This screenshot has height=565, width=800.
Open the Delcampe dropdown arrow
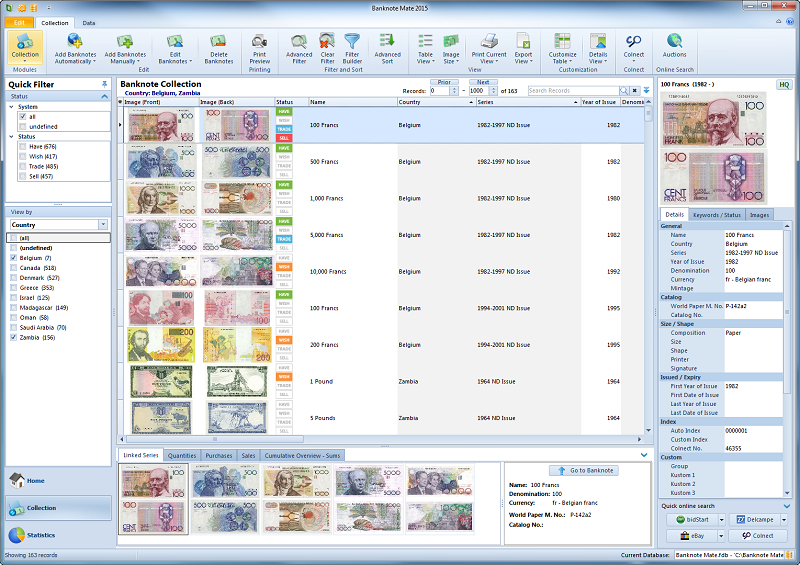tap(784, 520)
